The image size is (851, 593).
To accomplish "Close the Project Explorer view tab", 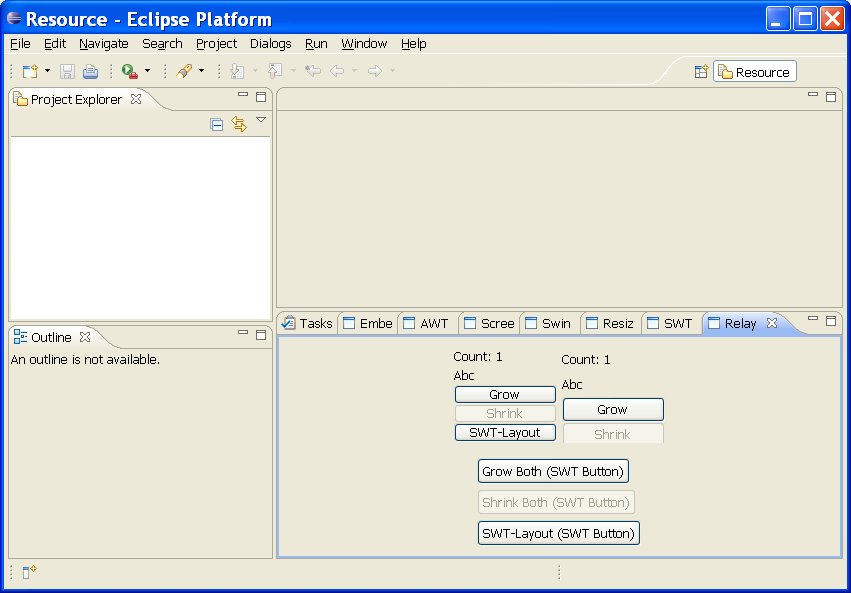I will pos(136,99).
